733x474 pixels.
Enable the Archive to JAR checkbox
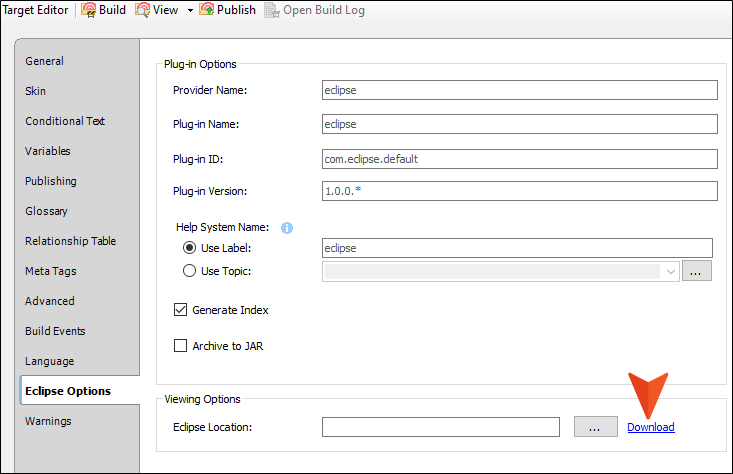point(180,345)
